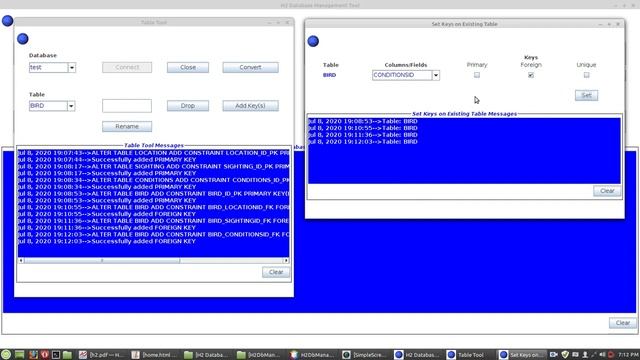Click the CONDITIONSID combo box value
Image resolution: width=640 pixels, height=360 pixels.
tap(402, 75)
